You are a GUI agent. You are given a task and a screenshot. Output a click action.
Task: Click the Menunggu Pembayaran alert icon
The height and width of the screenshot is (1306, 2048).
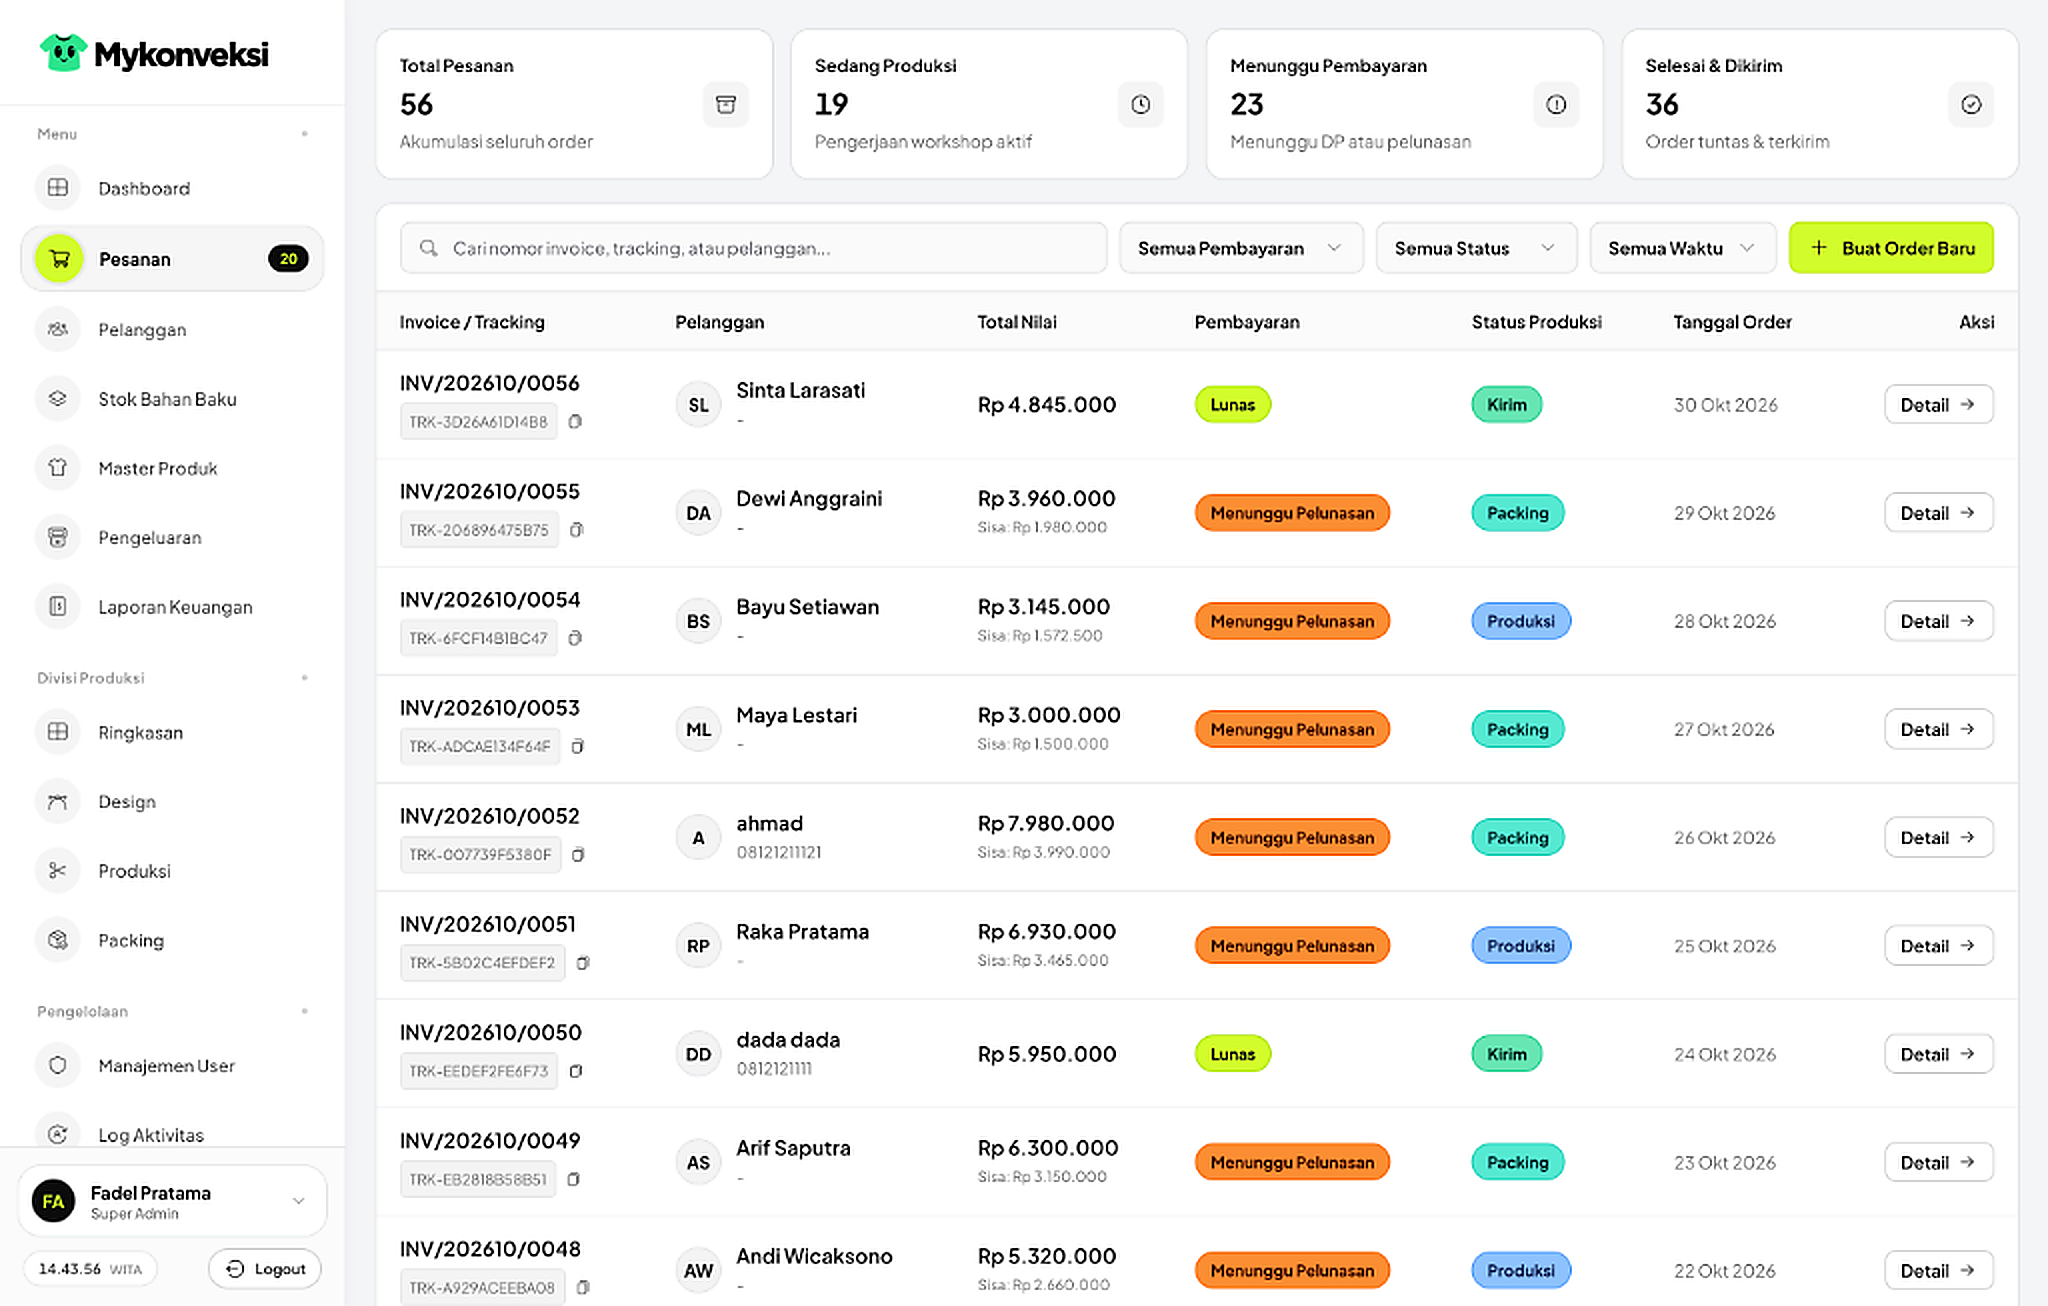pyautogui.click(x=1556, y=104)
